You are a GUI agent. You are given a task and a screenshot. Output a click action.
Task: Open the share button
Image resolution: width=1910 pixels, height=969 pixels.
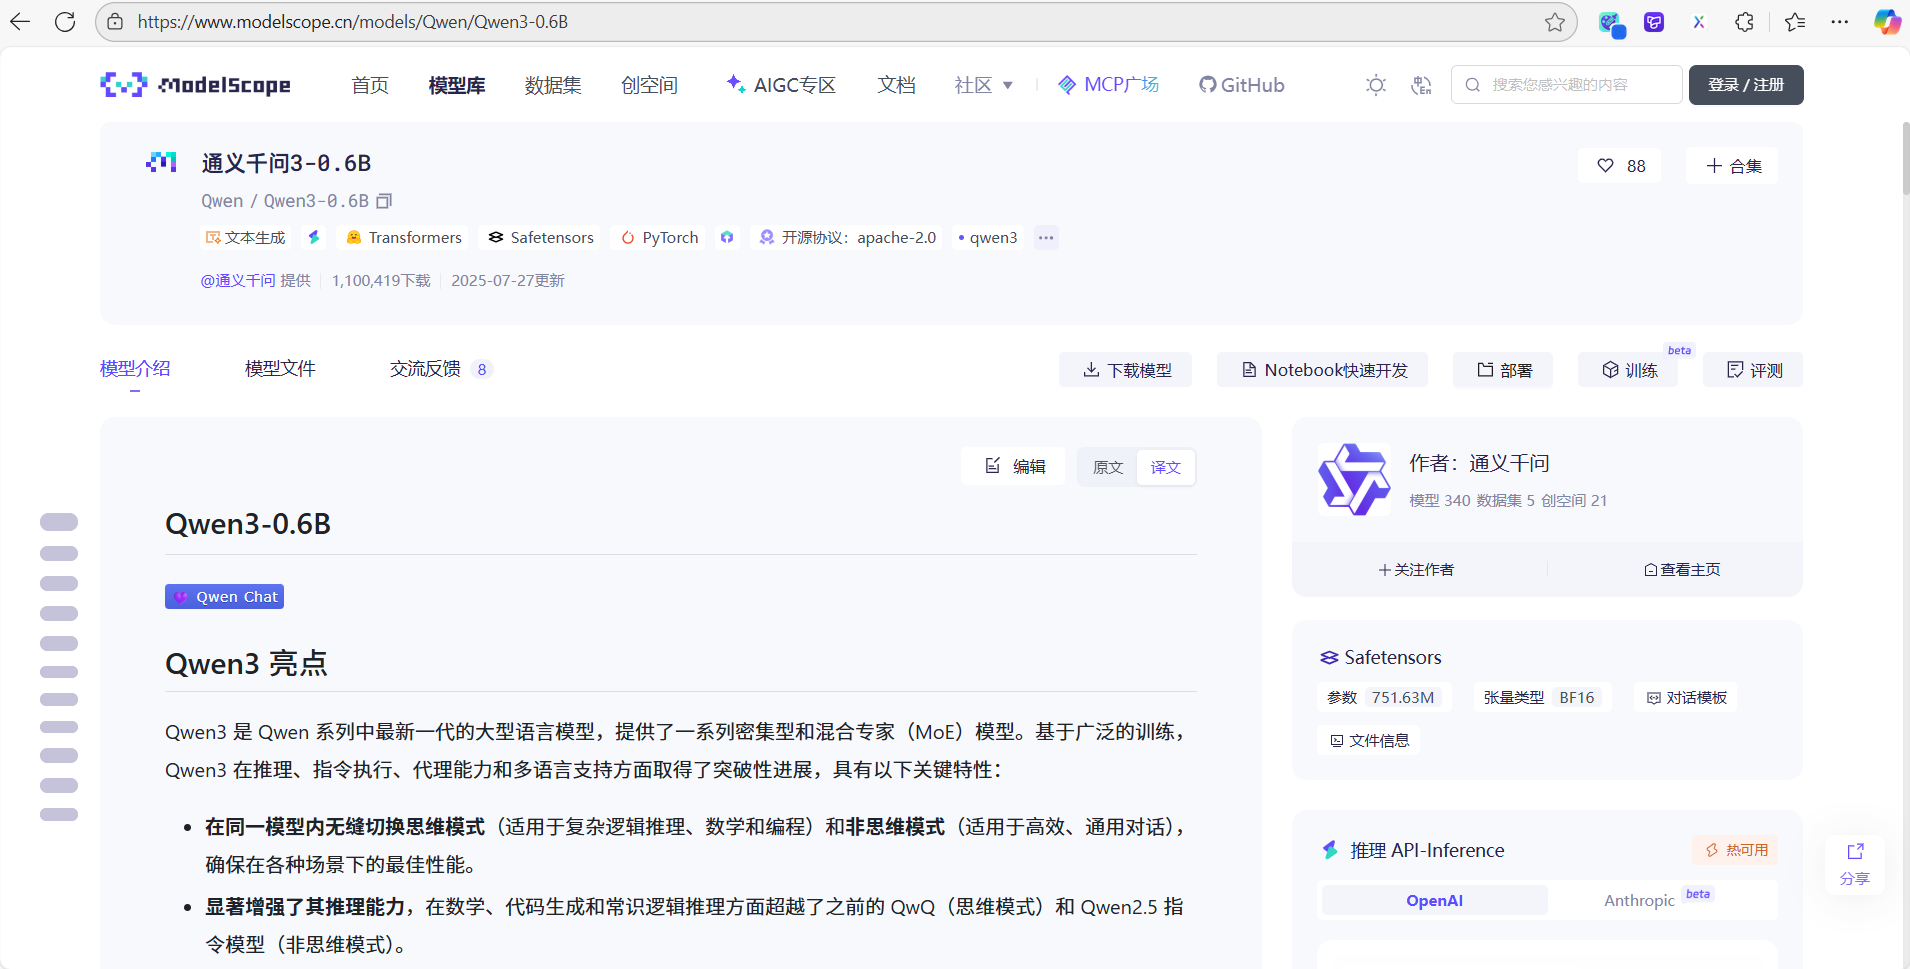1855,865
